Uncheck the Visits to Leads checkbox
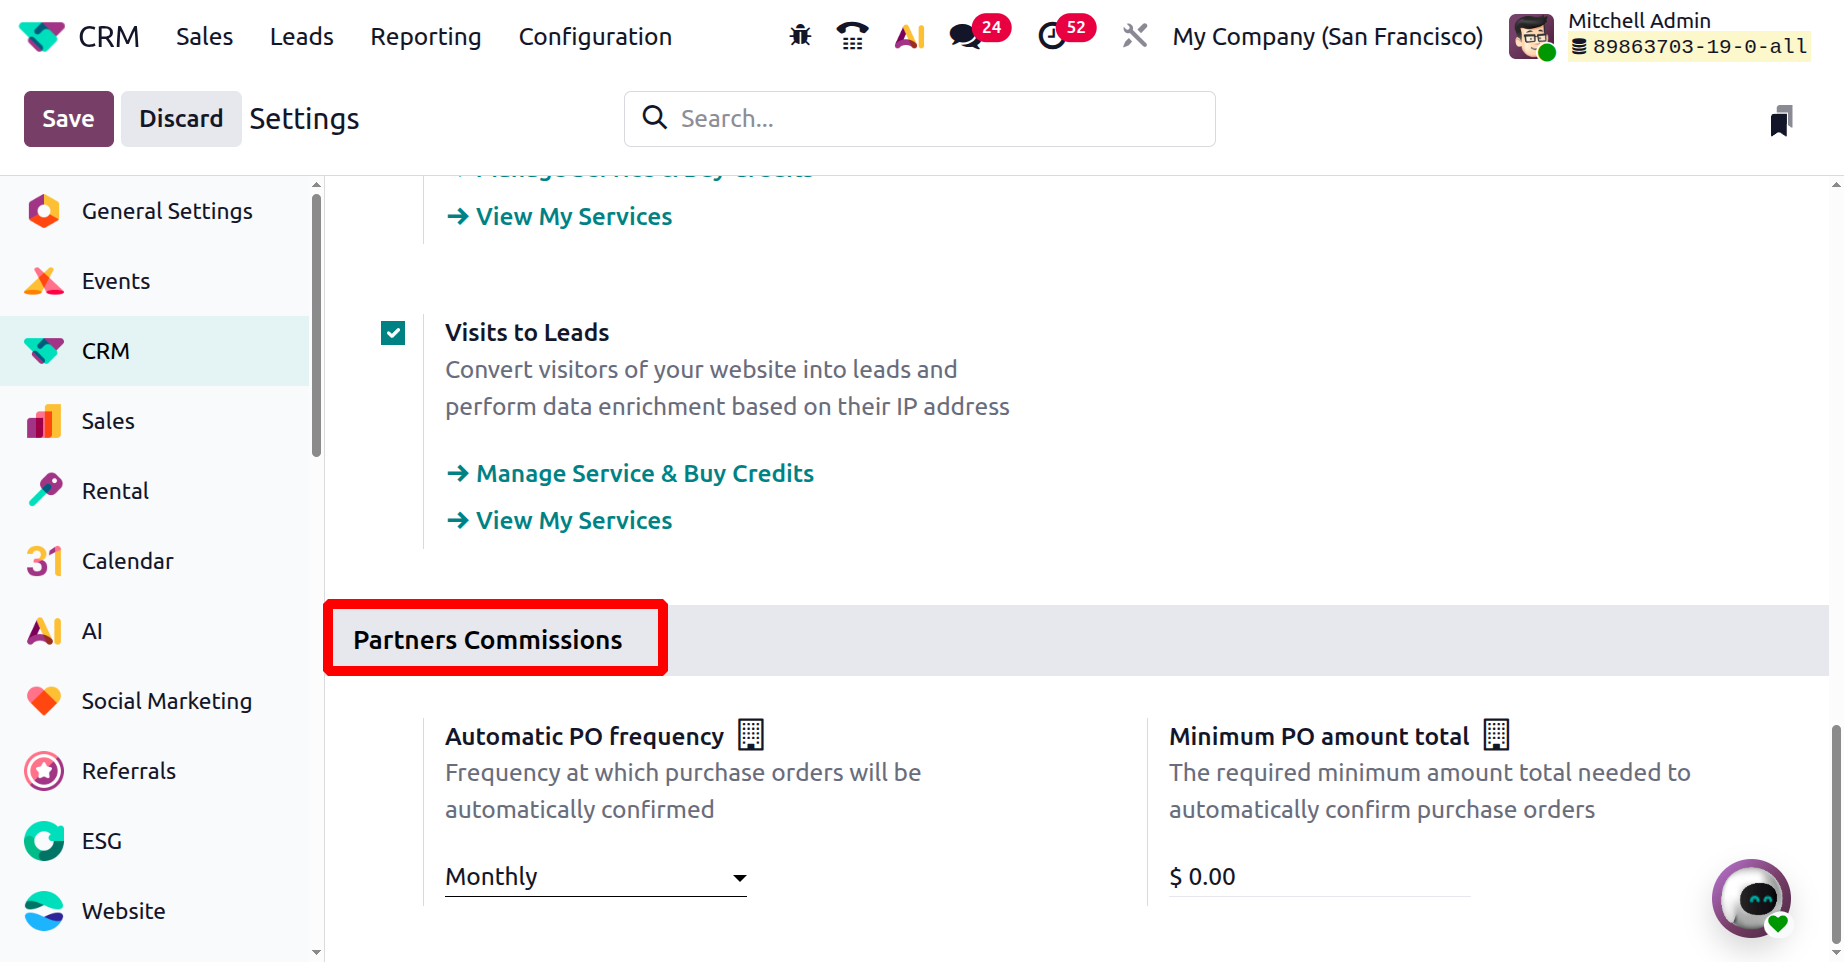The height and width of the screenshot is (962, 1844). point(393,333)
